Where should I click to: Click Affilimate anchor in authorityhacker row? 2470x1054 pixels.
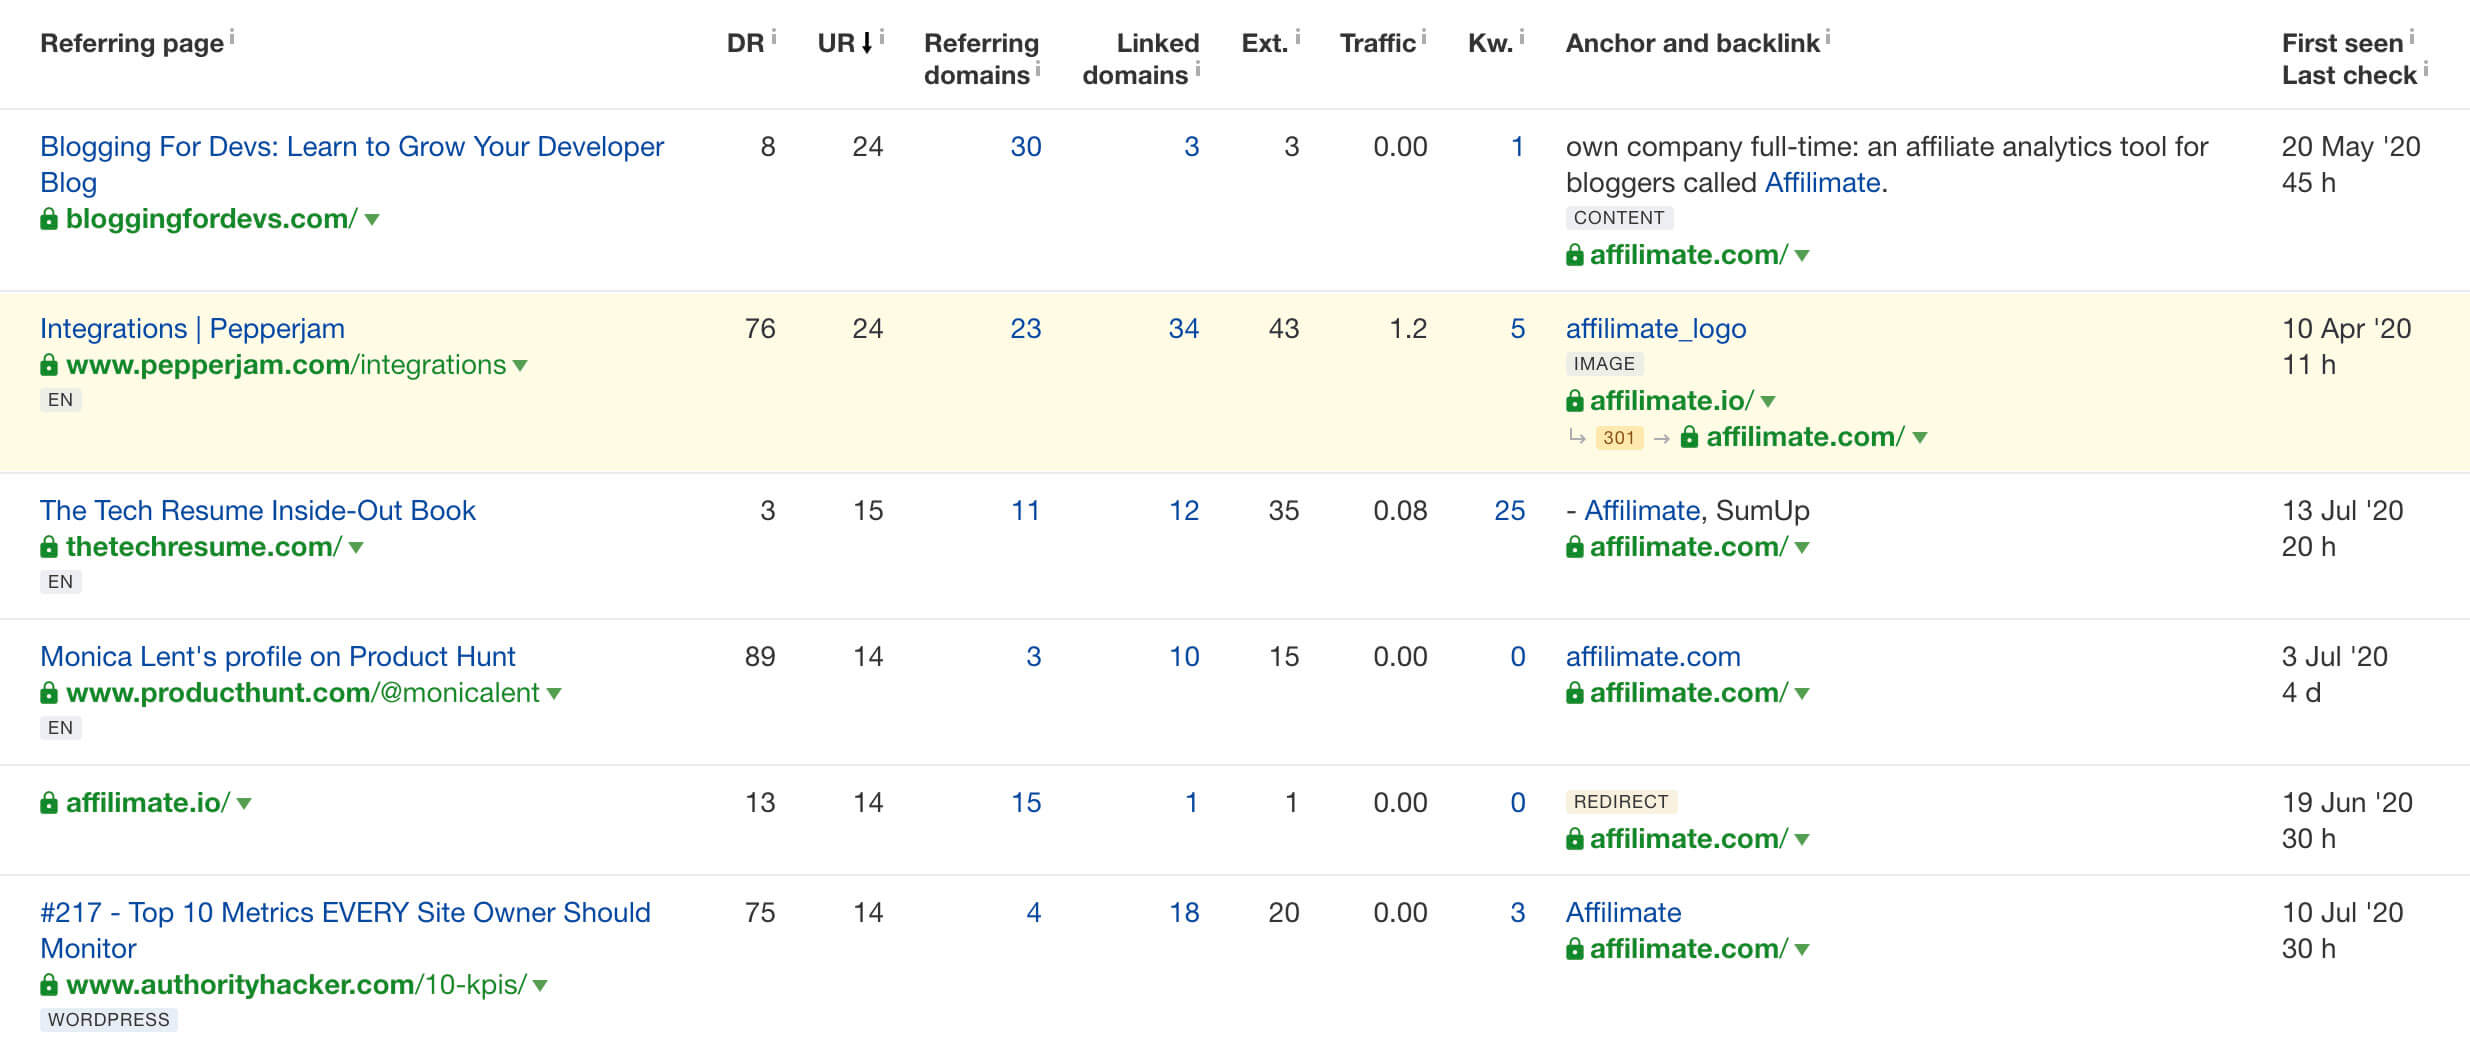click(1624, 912)
